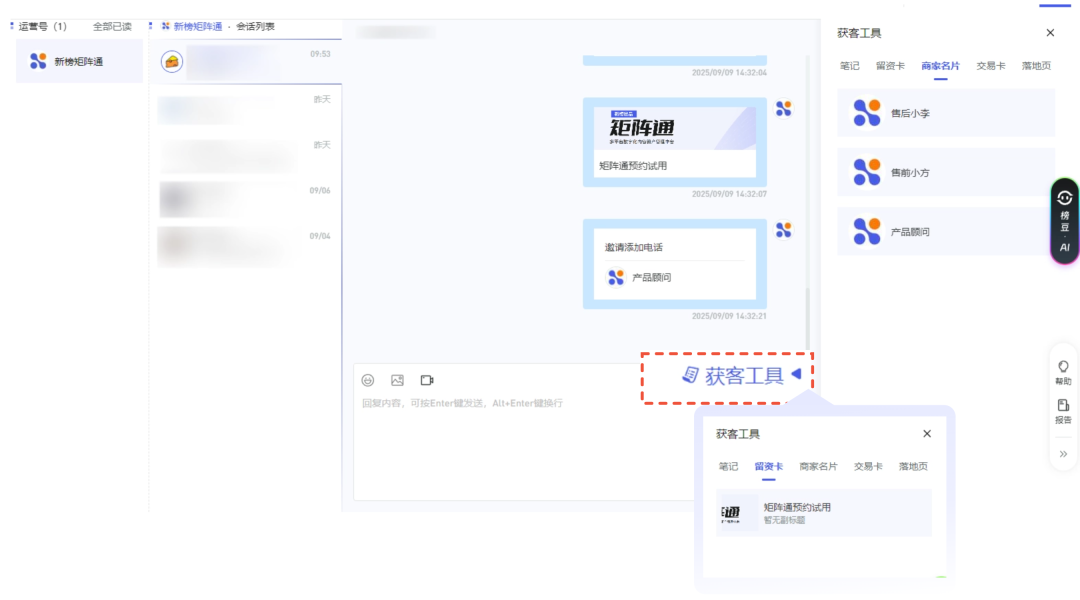Switch to 笔记 tab in popup panel
This screenshot has height=600, width=1080.
coord(728,466)
